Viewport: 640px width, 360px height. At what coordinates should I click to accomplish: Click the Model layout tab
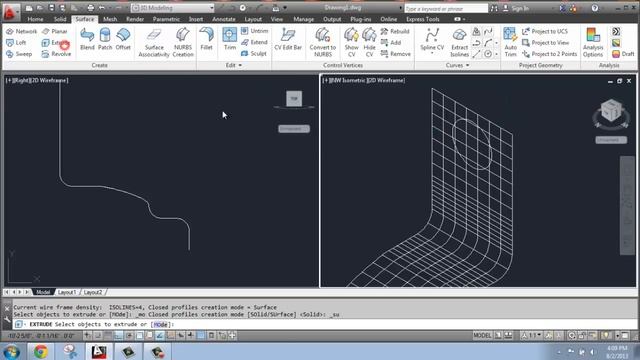[43, 292]
